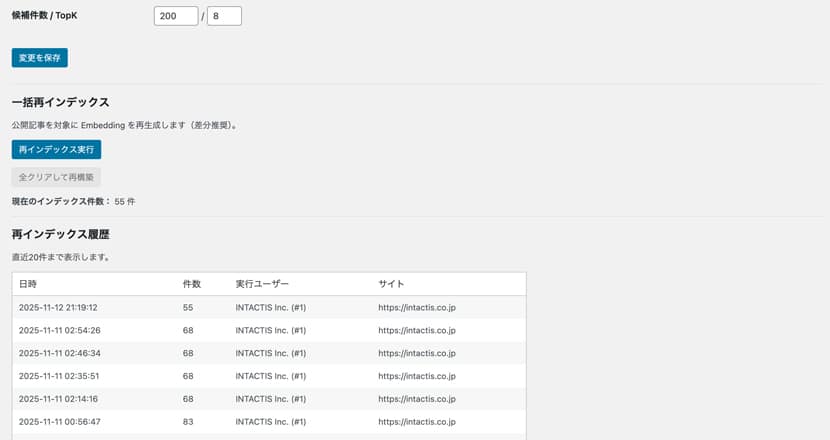Select the 2025-11-12 21:19:12 history entry

(x=58, y=307)
